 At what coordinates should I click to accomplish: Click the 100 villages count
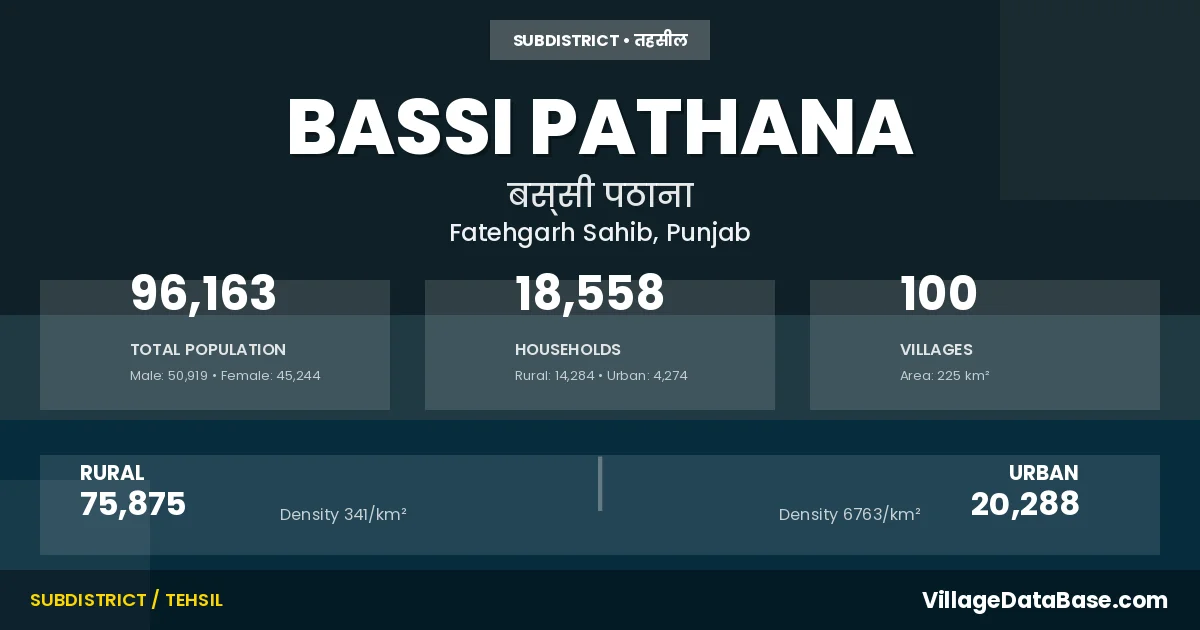click(938, 294)
